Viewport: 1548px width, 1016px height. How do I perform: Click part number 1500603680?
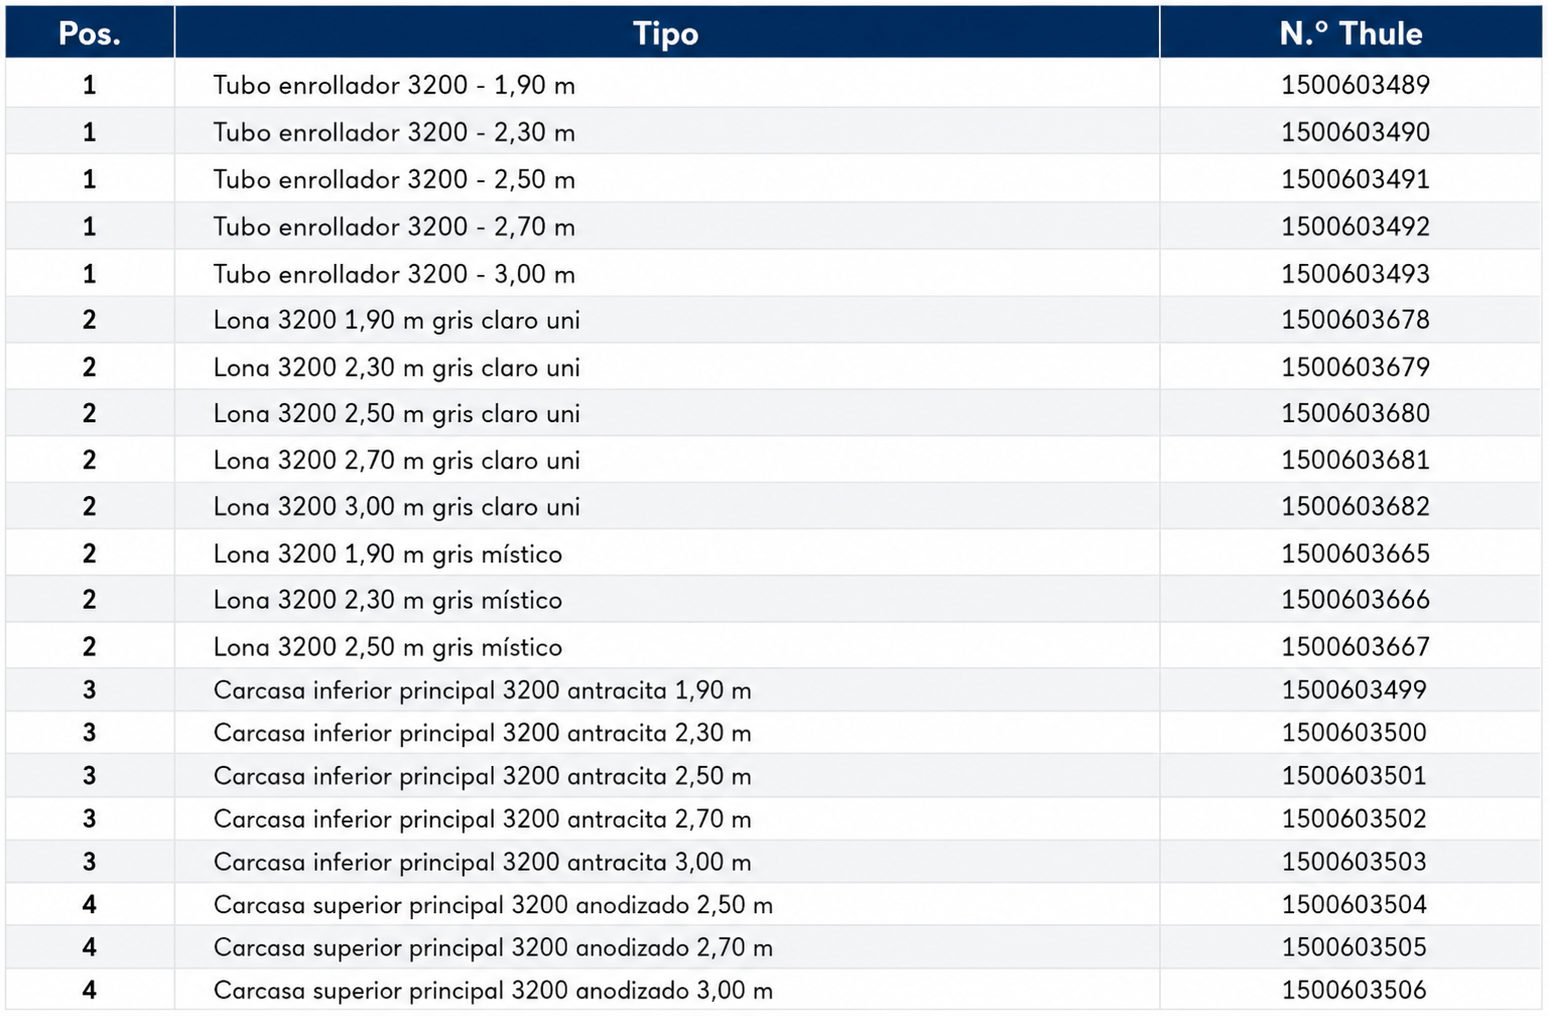(x=1355, y=413)
